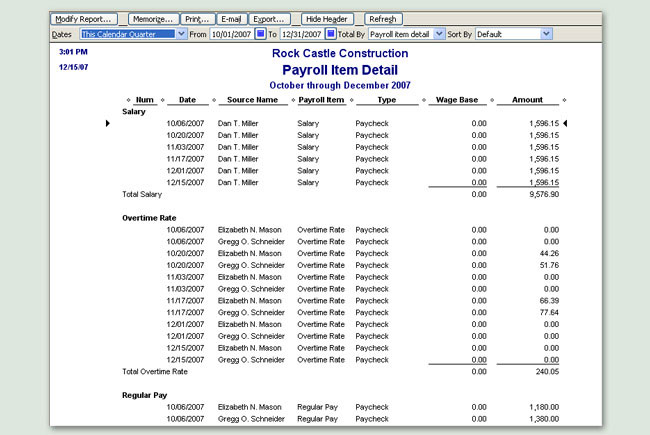650x435 pixels.
Task: Open the Export button
Action: tap(269, 19)
